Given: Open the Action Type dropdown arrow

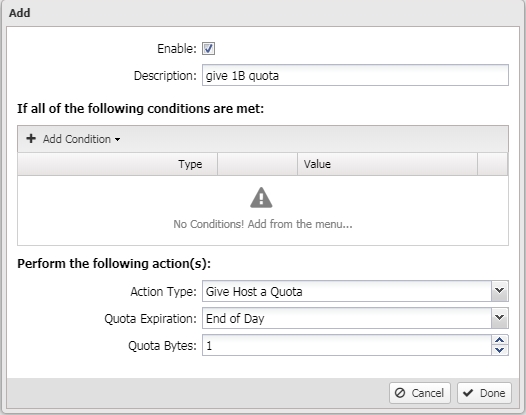Looking at the screenshot, I should pos(500,291).
